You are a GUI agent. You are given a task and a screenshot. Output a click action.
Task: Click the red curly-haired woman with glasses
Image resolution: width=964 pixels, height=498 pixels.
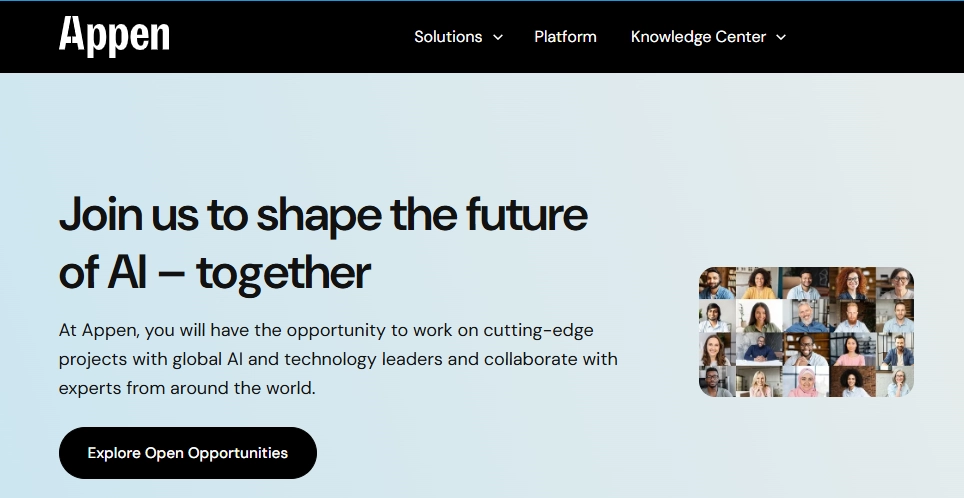click(x=852, y=283)
